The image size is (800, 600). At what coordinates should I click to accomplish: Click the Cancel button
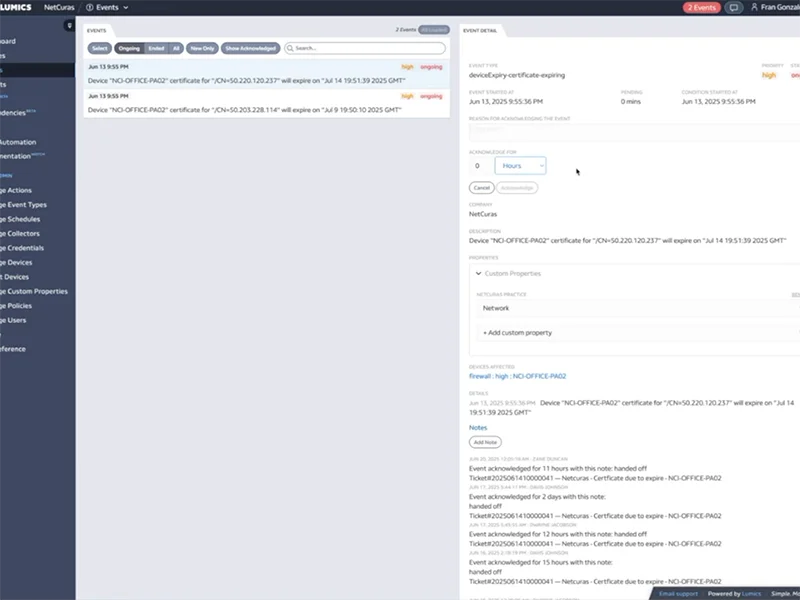pos(482,188)
